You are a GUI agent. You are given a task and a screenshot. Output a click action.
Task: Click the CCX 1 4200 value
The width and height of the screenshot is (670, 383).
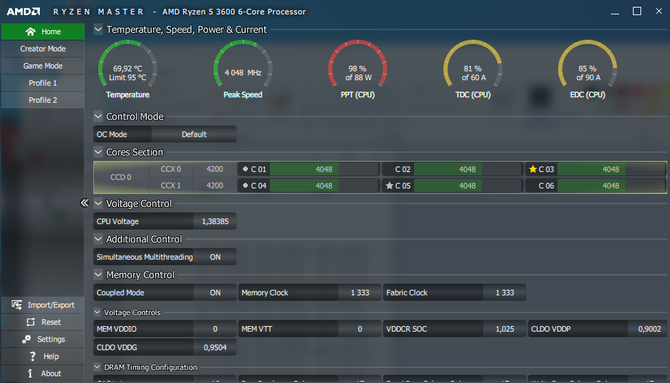click(215, 186)
